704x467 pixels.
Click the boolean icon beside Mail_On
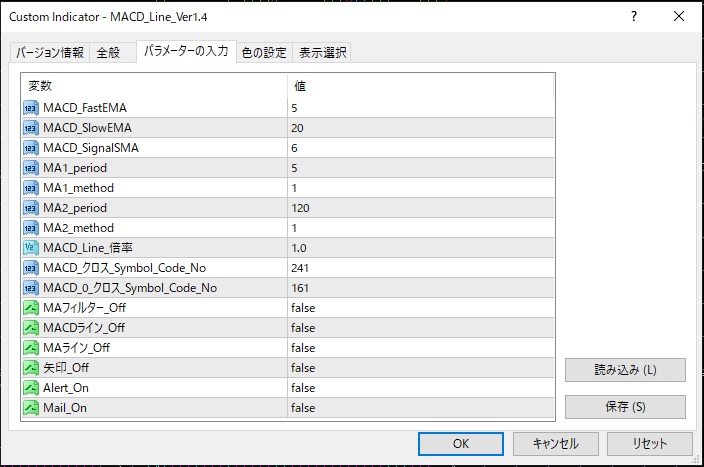30,408
